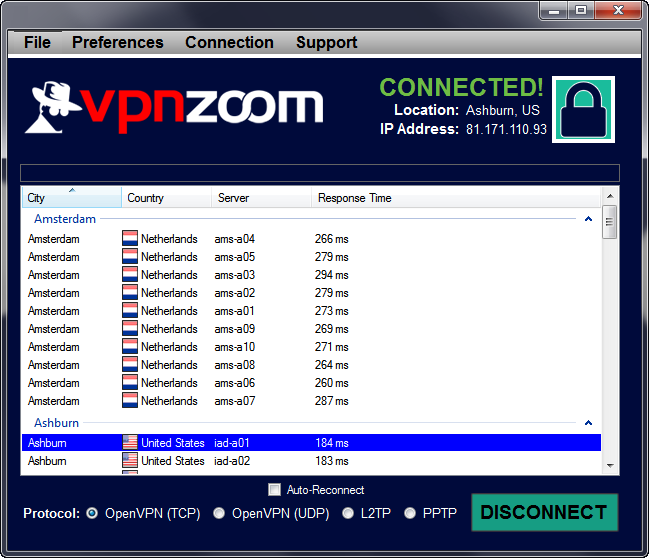
Task: Select the ams-a08 server with 264 ms
Action: [x=311, y=365]
